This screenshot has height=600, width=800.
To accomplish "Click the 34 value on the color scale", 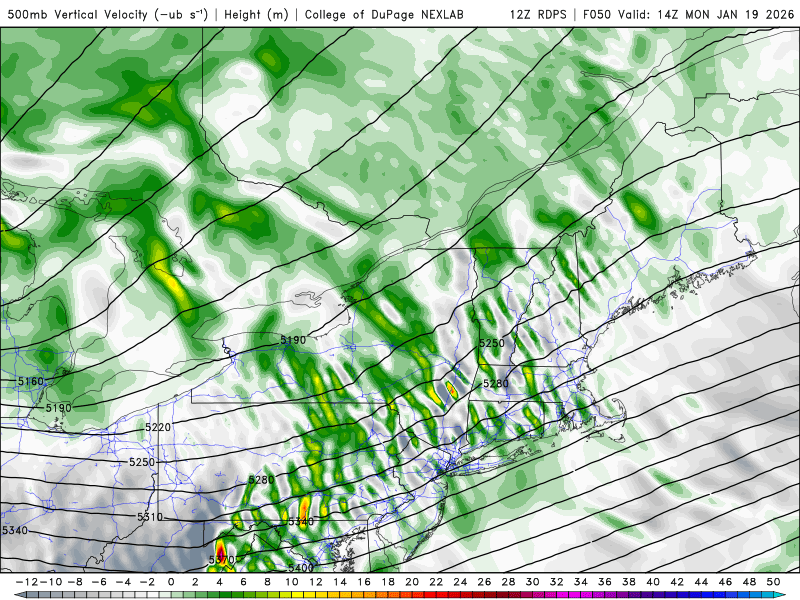I will pyautogui.click(x=581, y=582).
